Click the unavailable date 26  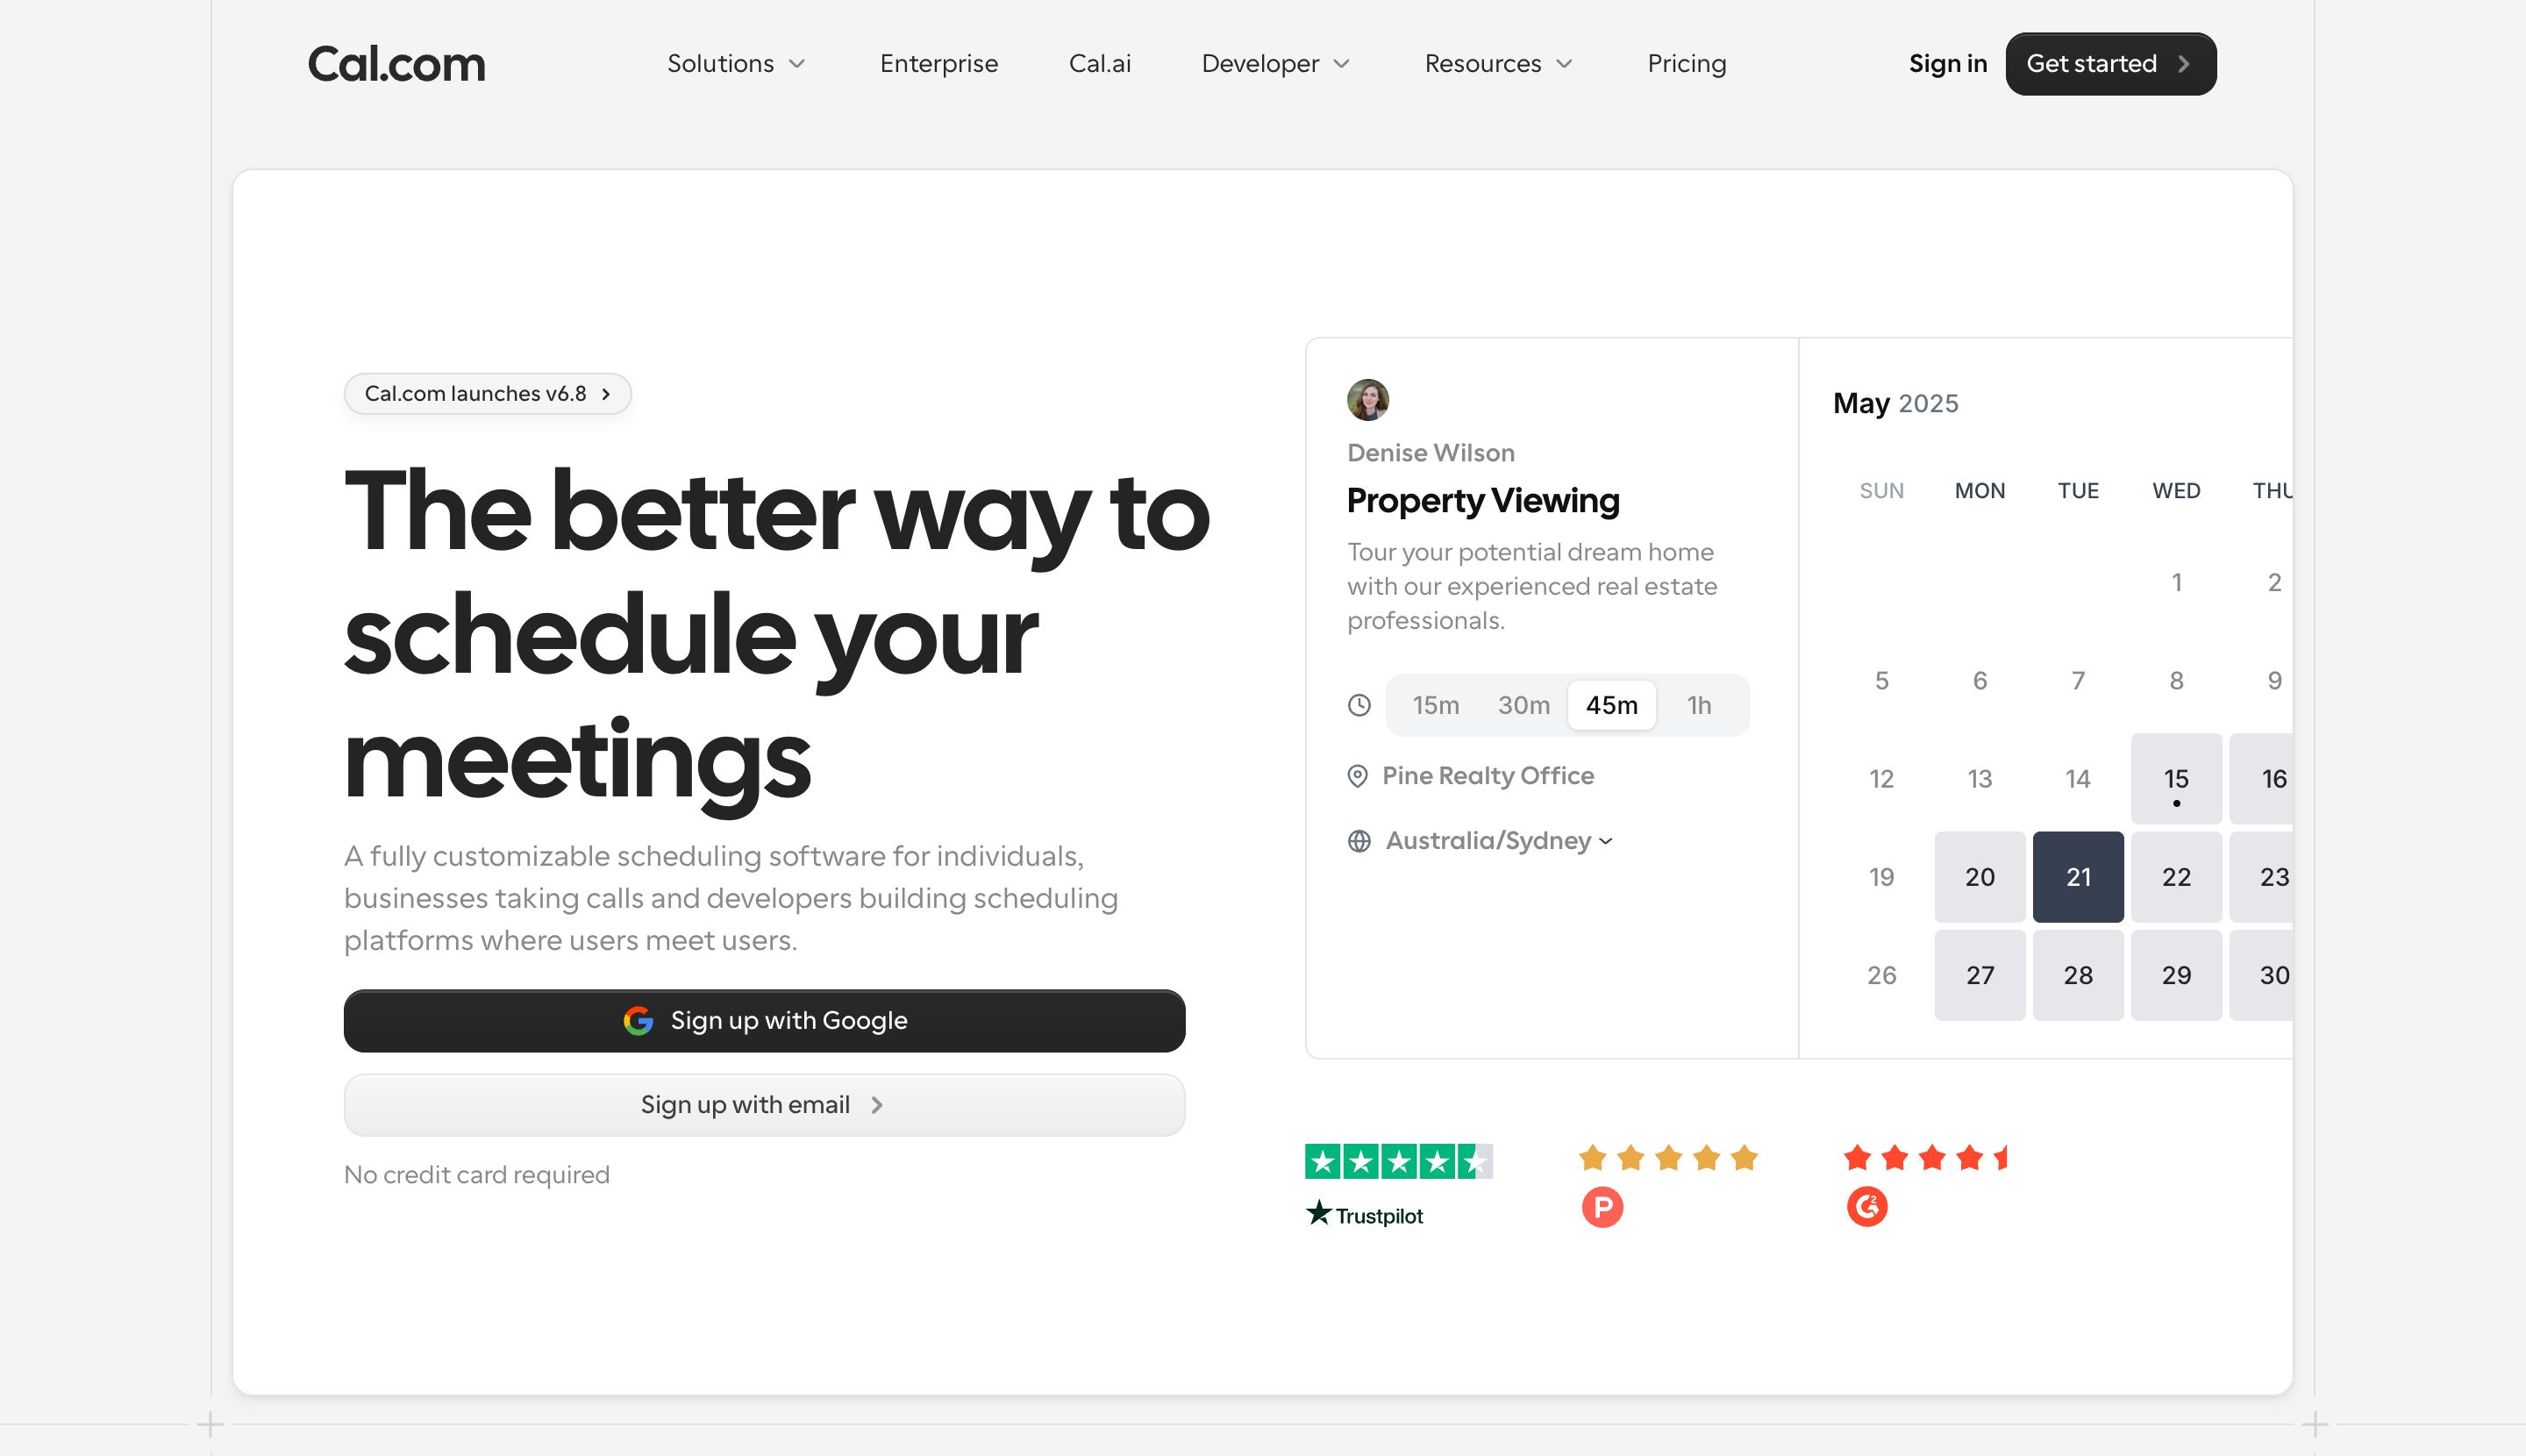point(1882,975)
